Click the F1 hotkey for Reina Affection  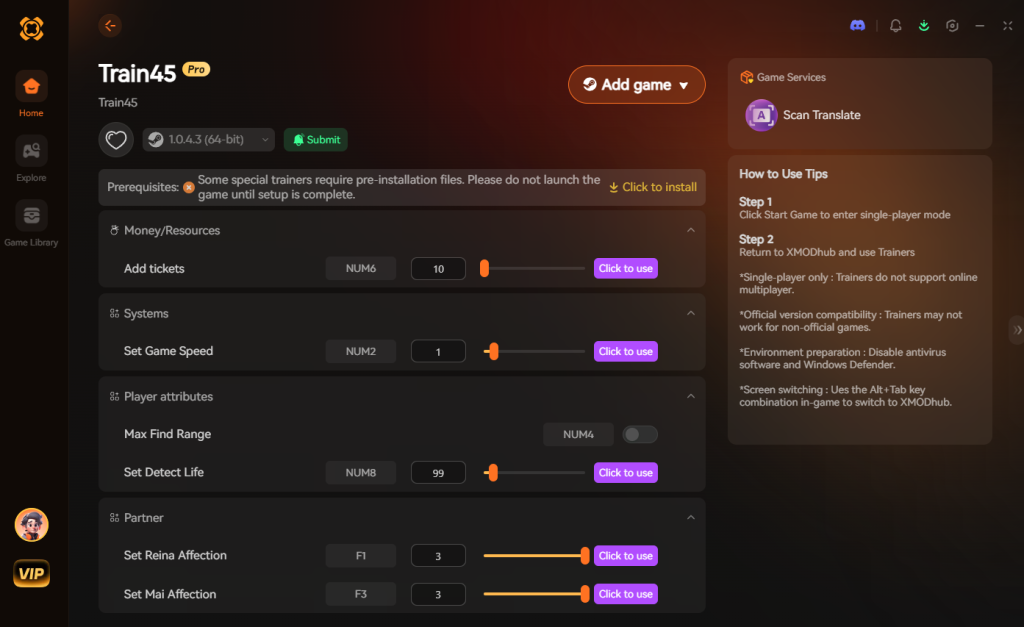pyautogui.click(x=360, y=556)
